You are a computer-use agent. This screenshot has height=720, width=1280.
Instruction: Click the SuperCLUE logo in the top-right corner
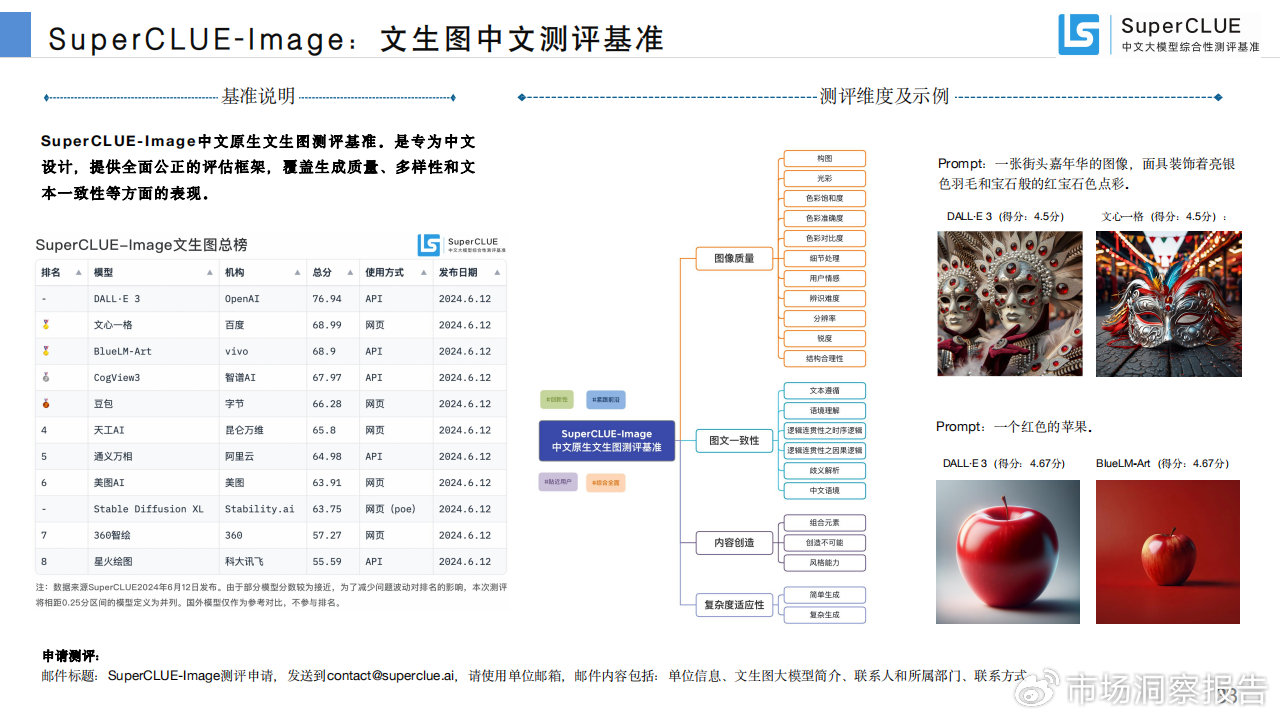pyautogui.click(x=1159, y=34)
